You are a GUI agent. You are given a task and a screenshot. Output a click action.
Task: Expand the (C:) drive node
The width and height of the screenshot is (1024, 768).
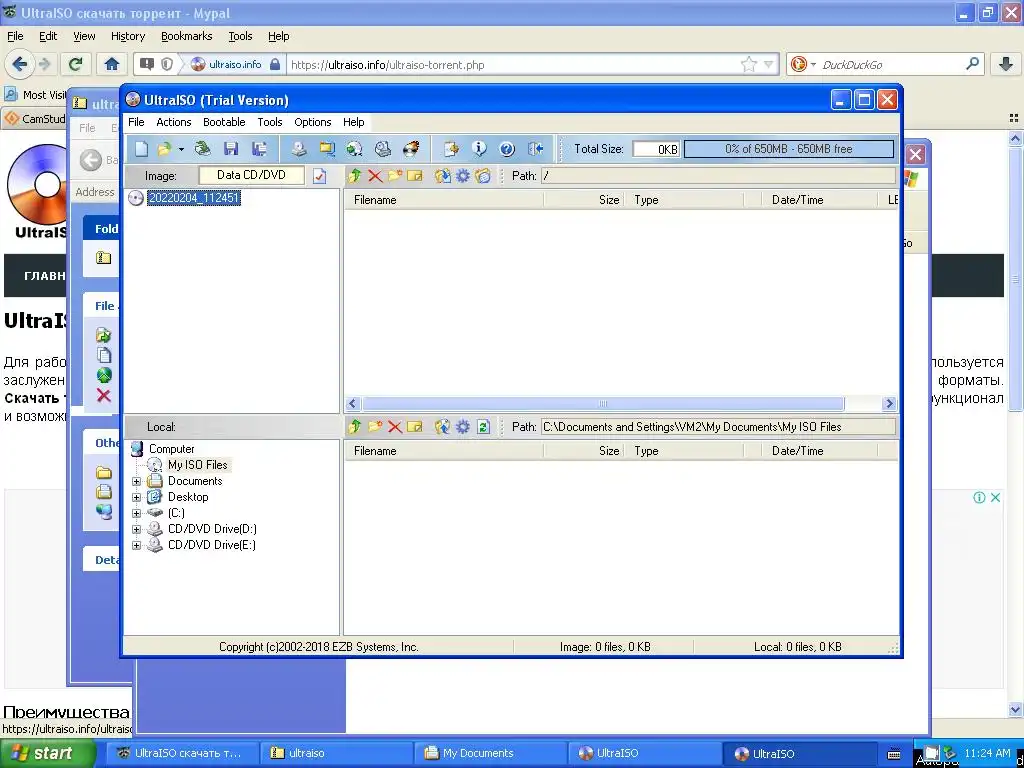click(x=136, y=513)
